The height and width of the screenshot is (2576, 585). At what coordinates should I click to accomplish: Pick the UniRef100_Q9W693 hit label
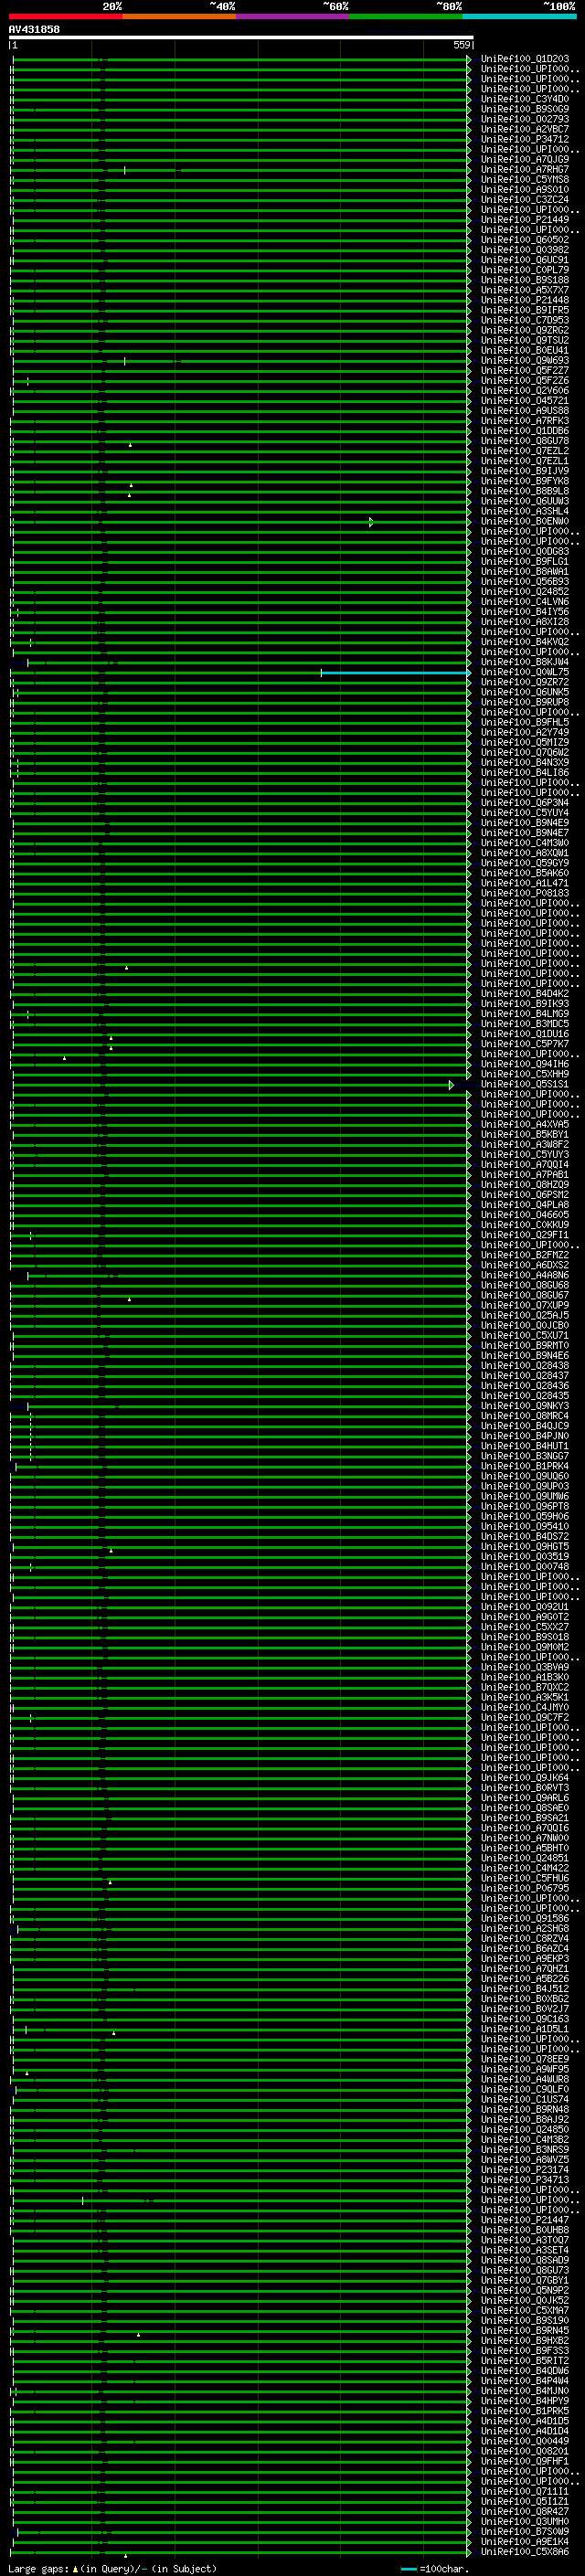pos(525,360)
